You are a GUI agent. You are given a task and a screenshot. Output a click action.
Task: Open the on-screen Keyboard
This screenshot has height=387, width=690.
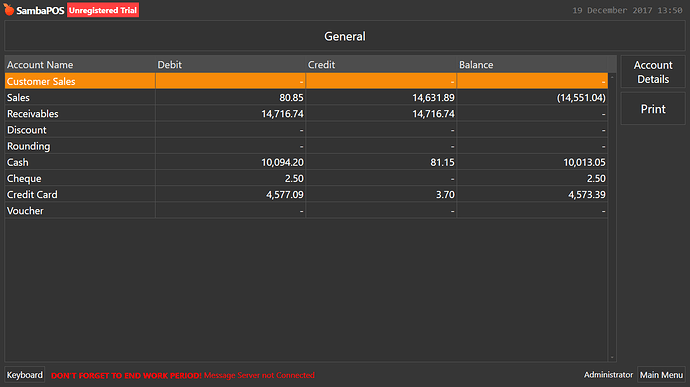[25, 375]
